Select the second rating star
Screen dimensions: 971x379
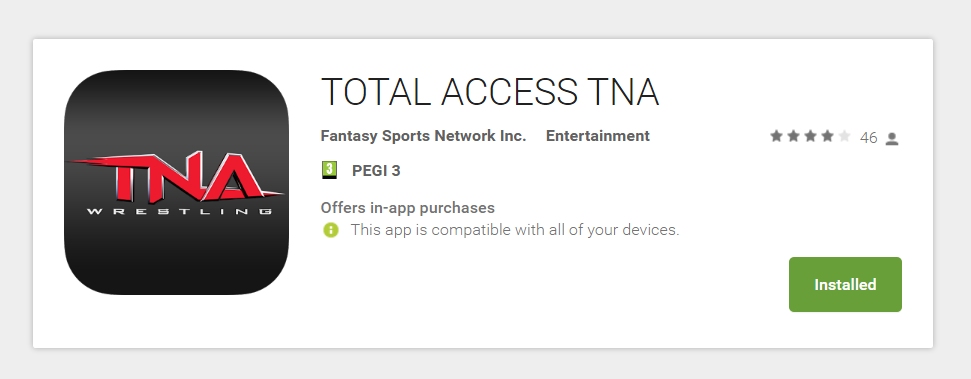point(793,136)
